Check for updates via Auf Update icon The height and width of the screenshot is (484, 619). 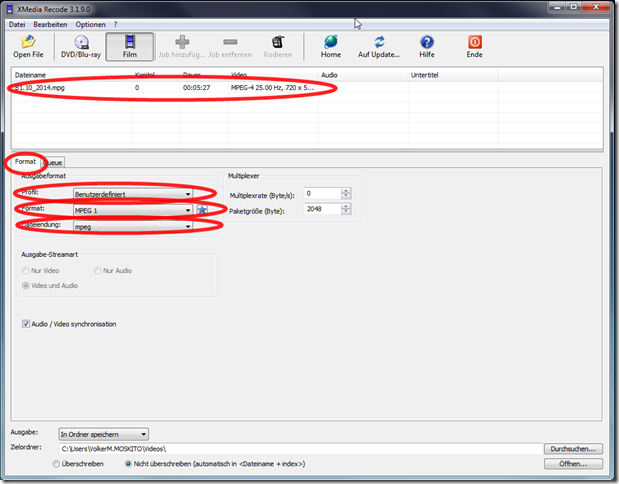379,46
